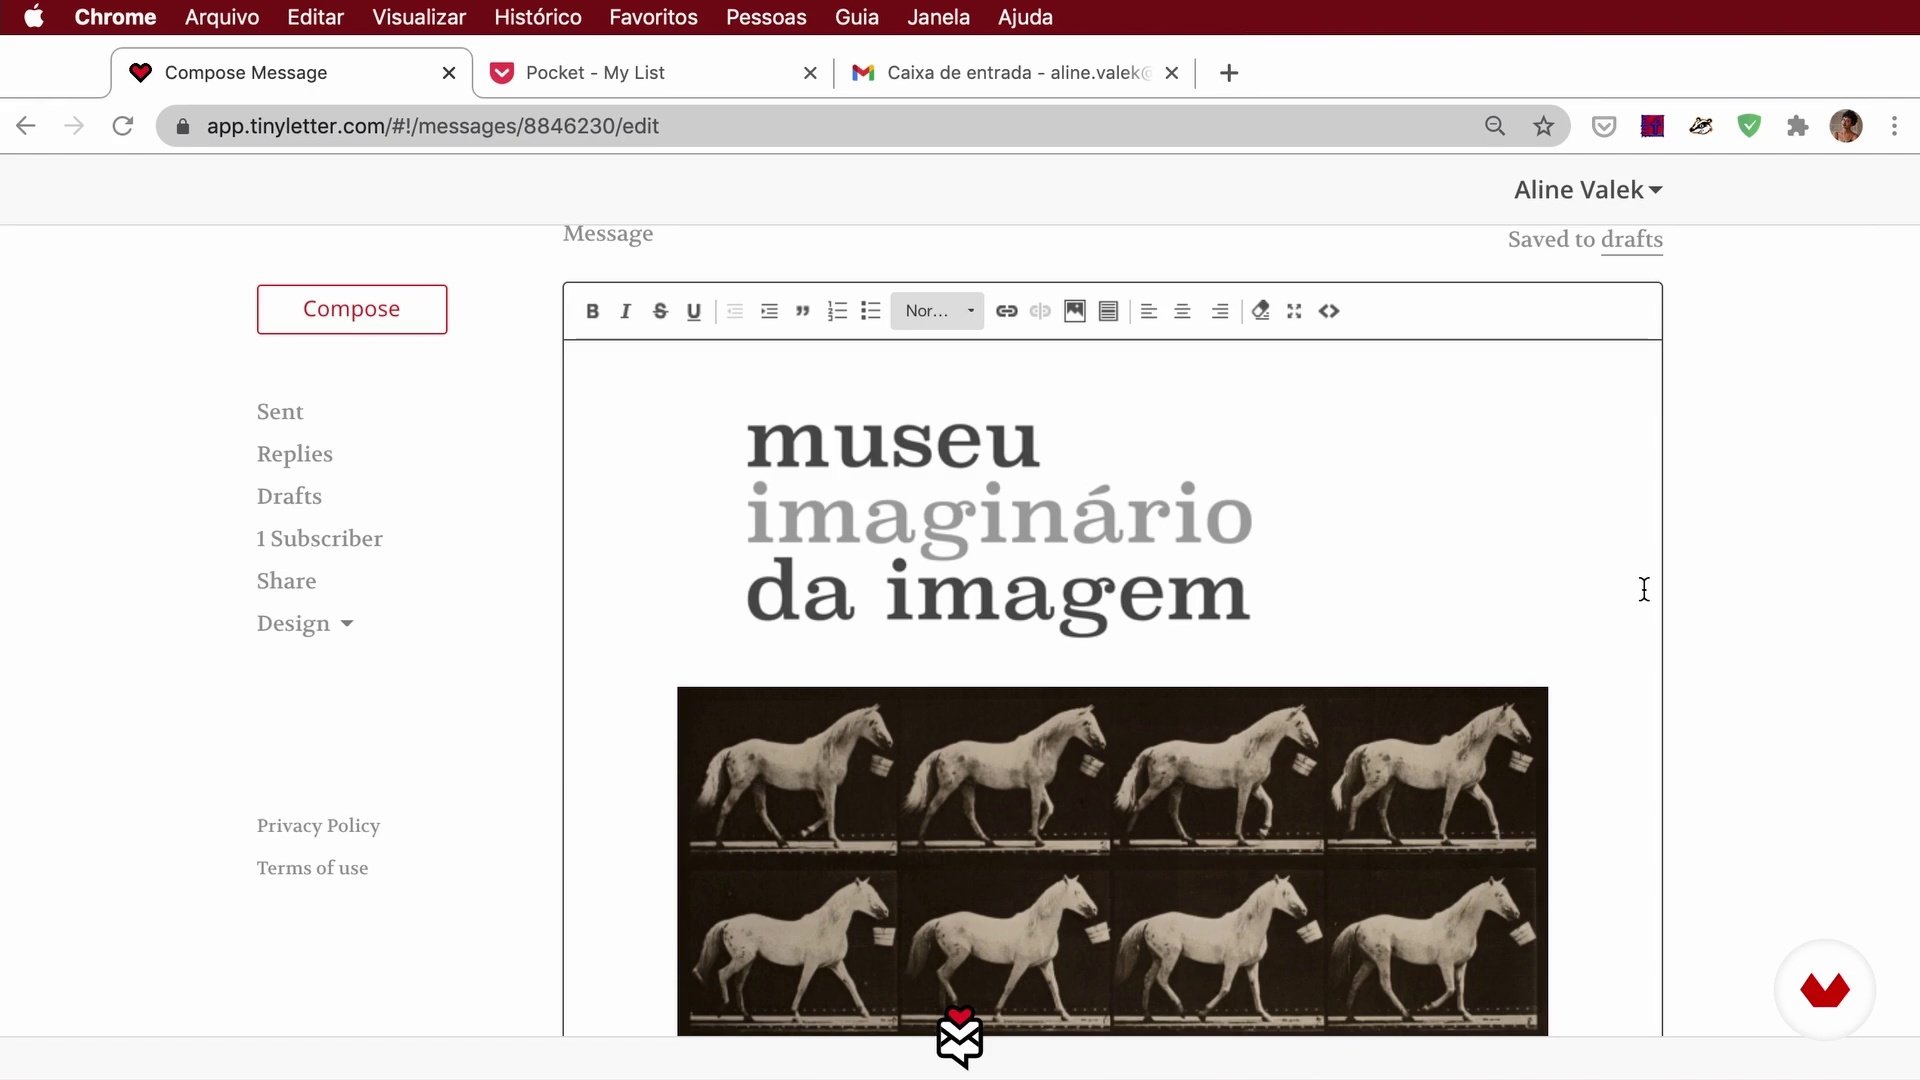The height and width of the screenshot is (1080, 1920).
Task: Open paragraph format dropdown showing Nor...
Action: tap(938, 311)
